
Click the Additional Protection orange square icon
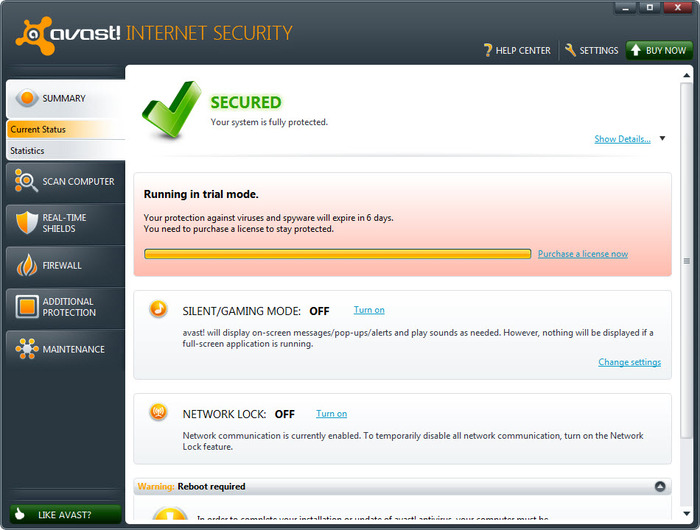(26, 307)
